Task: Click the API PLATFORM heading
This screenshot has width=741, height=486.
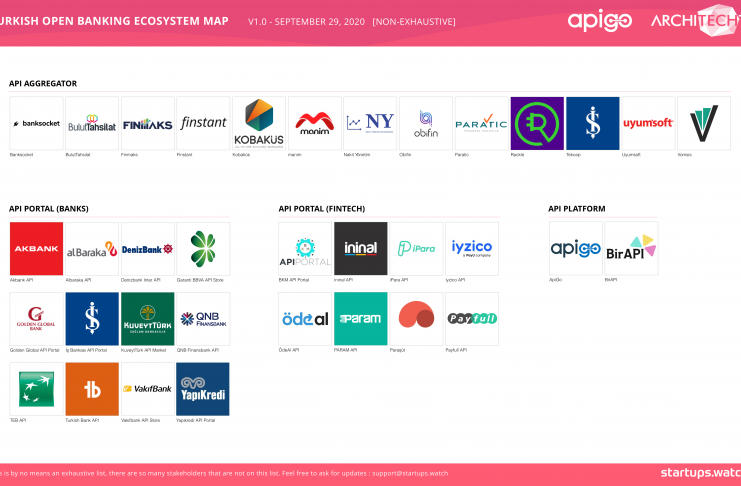Action: 577,209
